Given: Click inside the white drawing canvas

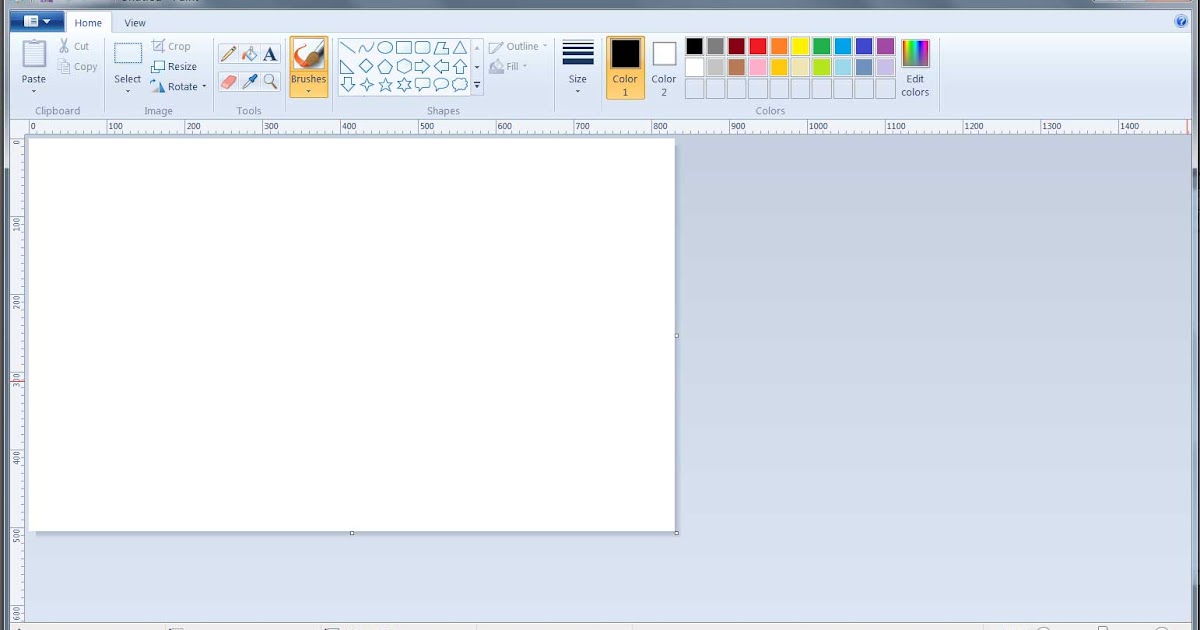Looking at the screenshot, I should coord(352,335).
